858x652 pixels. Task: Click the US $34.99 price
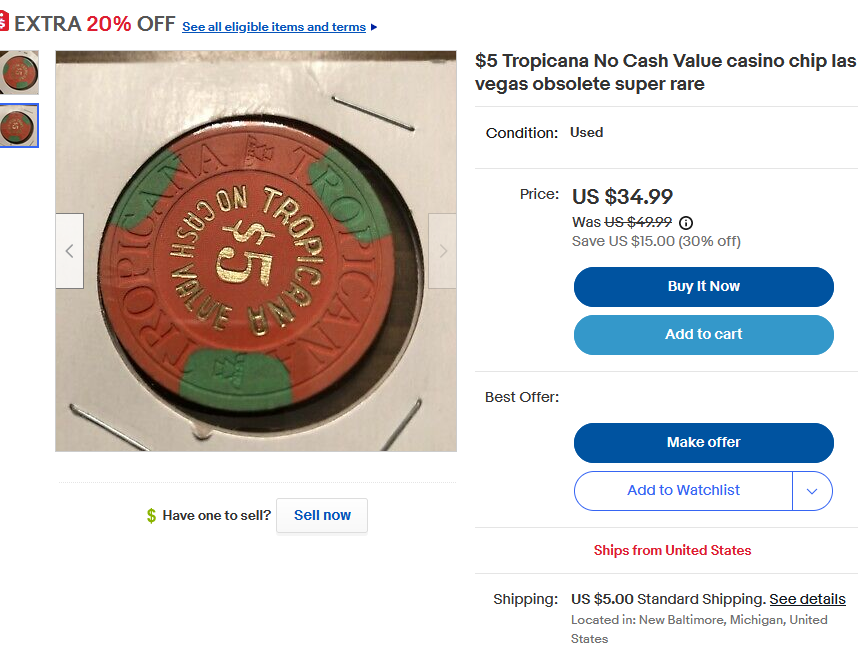click(622, 197)
